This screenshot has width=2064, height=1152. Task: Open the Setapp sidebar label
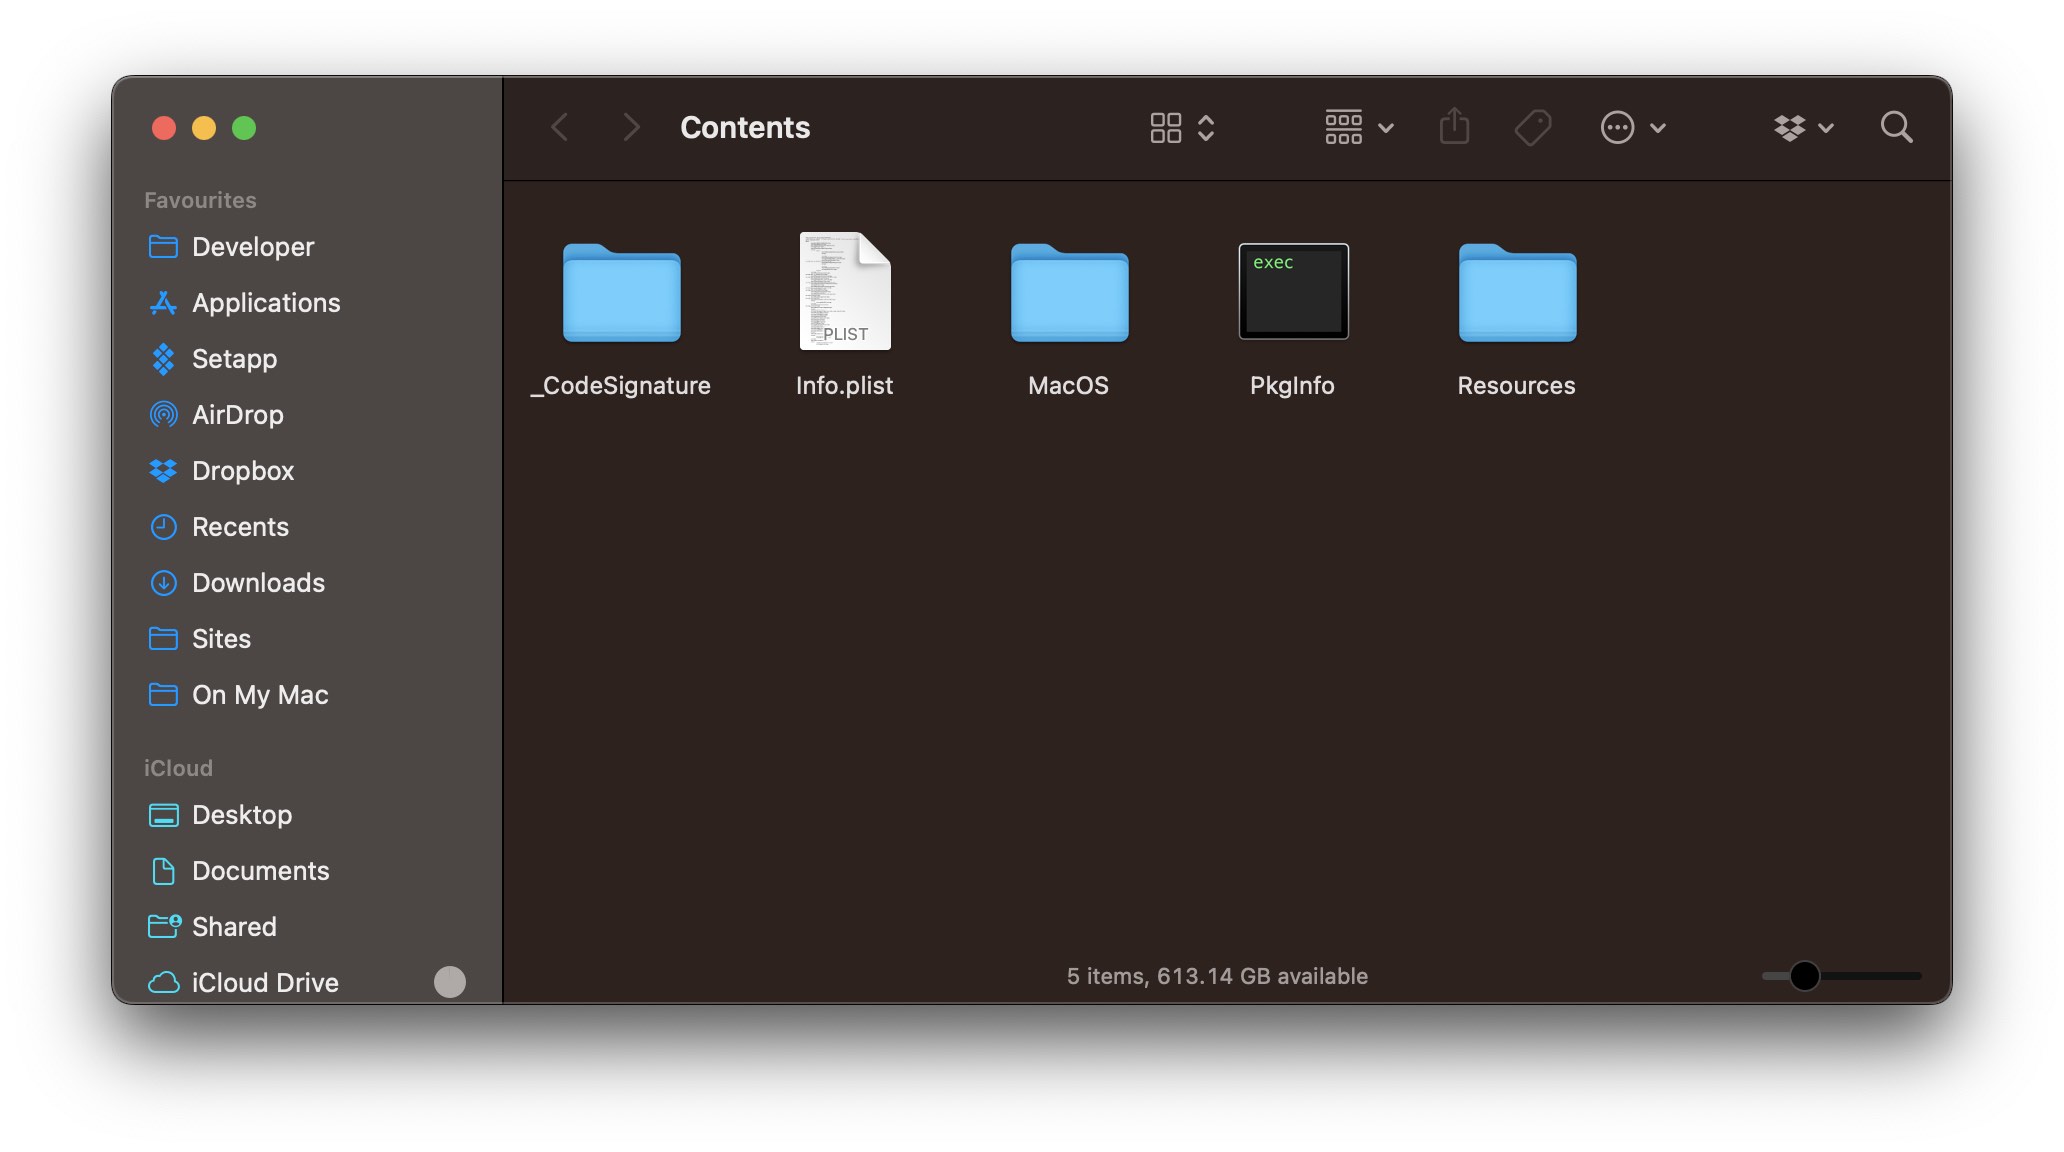point(234,358)
